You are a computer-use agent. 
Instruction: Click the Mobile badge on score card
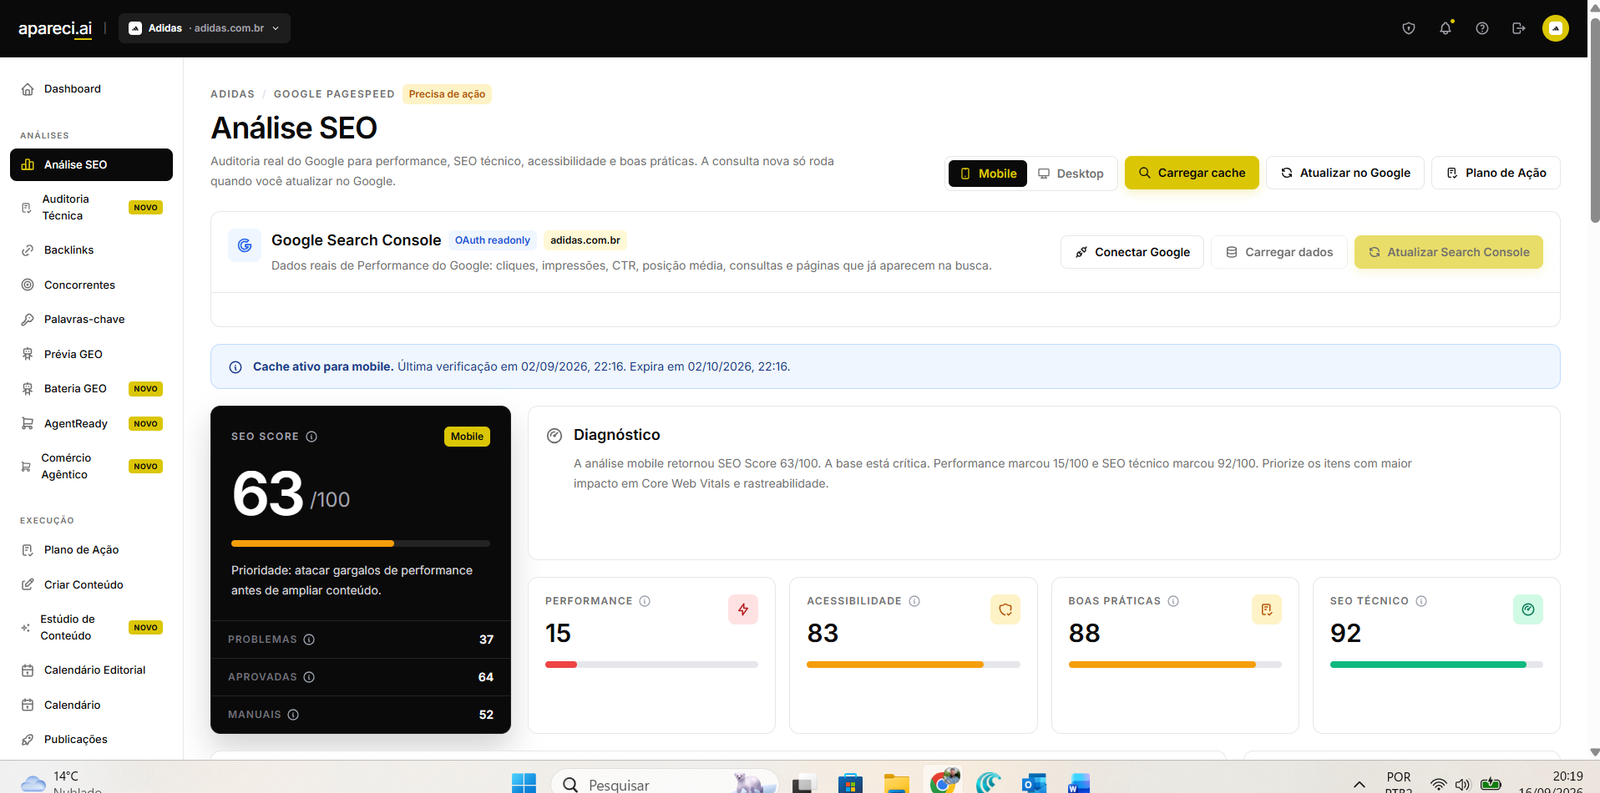[467, 437]
